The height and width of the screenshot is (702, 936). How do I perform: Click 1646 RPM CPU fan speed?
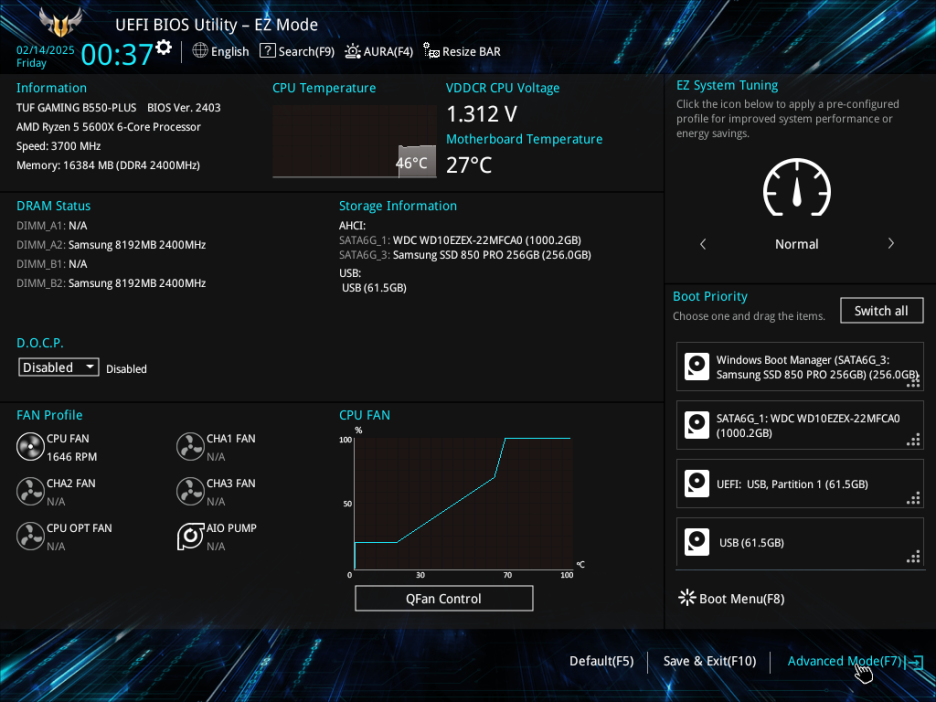click(72, 457)
